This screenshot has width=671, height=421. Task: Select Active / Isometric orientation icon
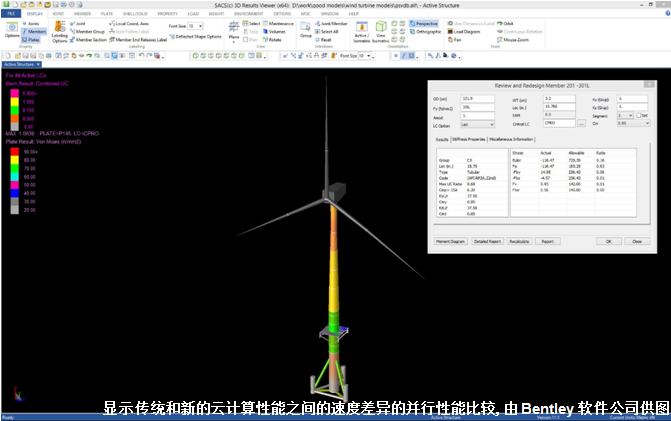point(362,32)
